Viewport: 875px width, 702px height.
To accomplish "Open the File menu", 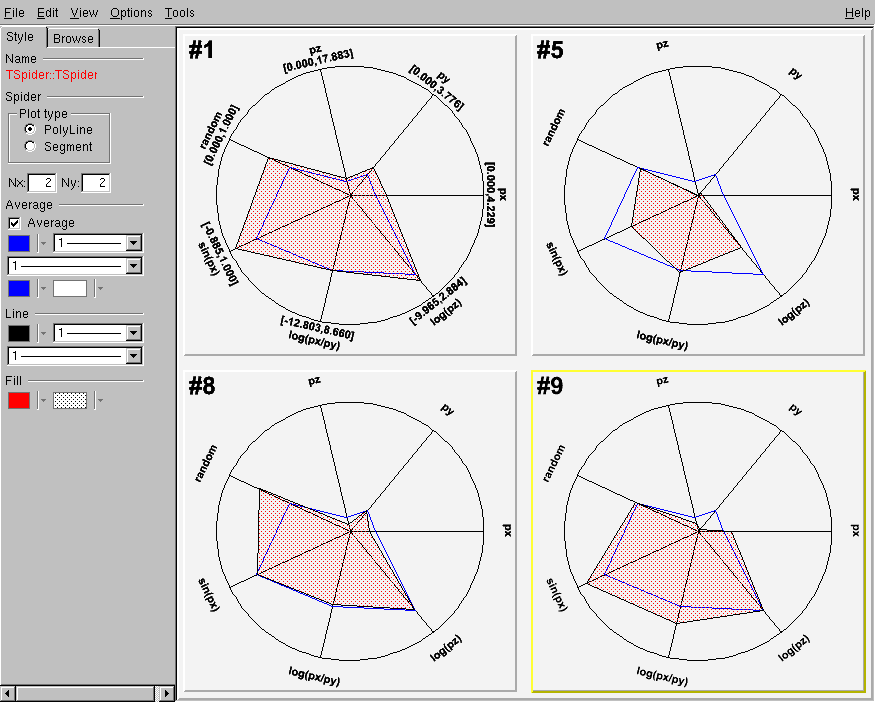I will pyautogui.click(x=13, y=12).
